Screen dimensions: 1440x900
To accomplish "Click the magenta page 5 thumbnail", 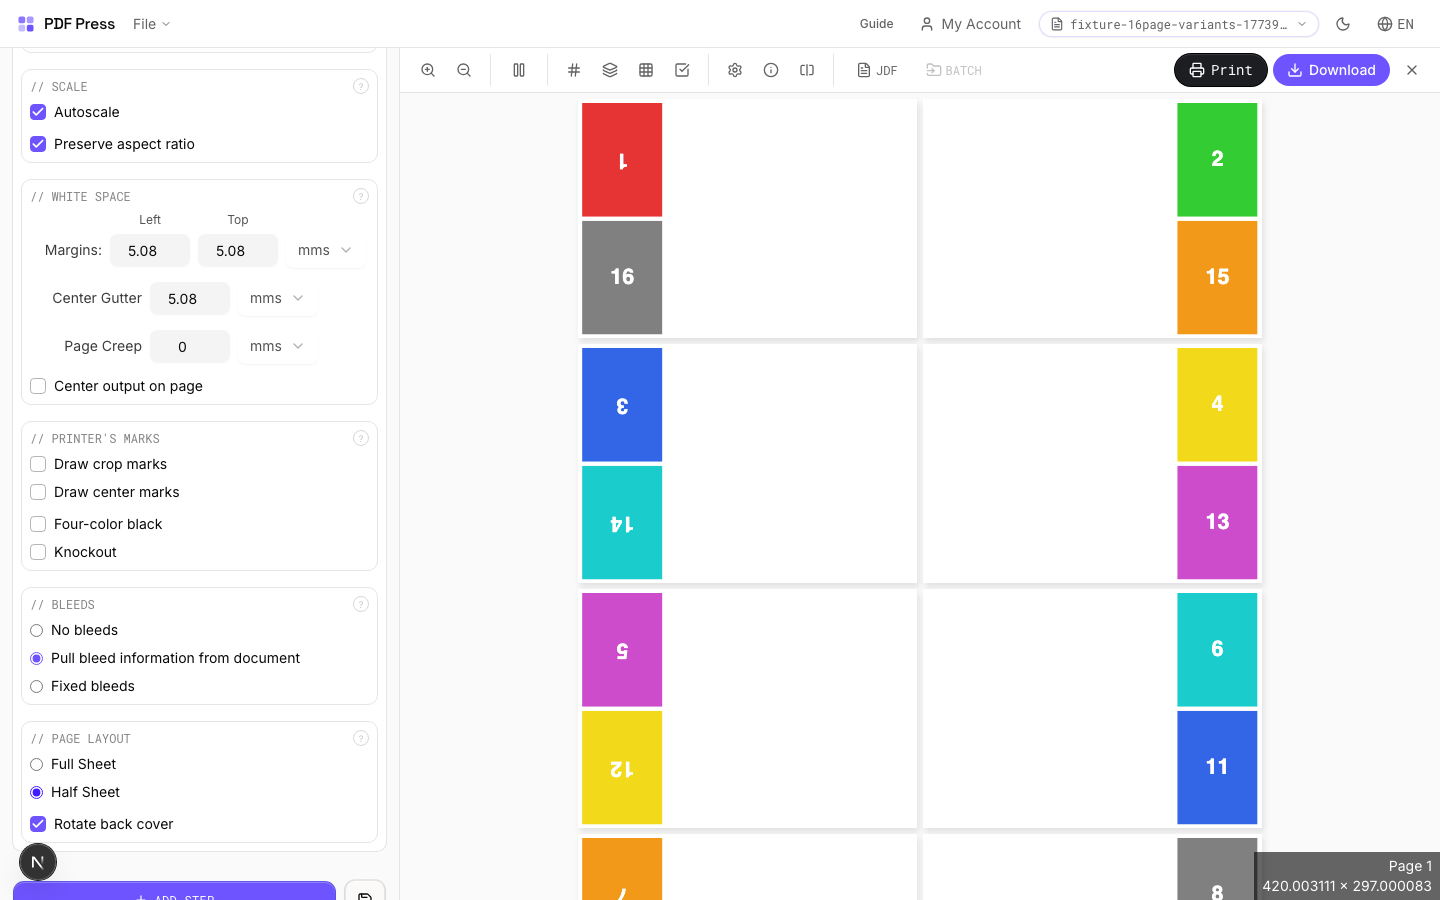I will click(x=622, y=649).
